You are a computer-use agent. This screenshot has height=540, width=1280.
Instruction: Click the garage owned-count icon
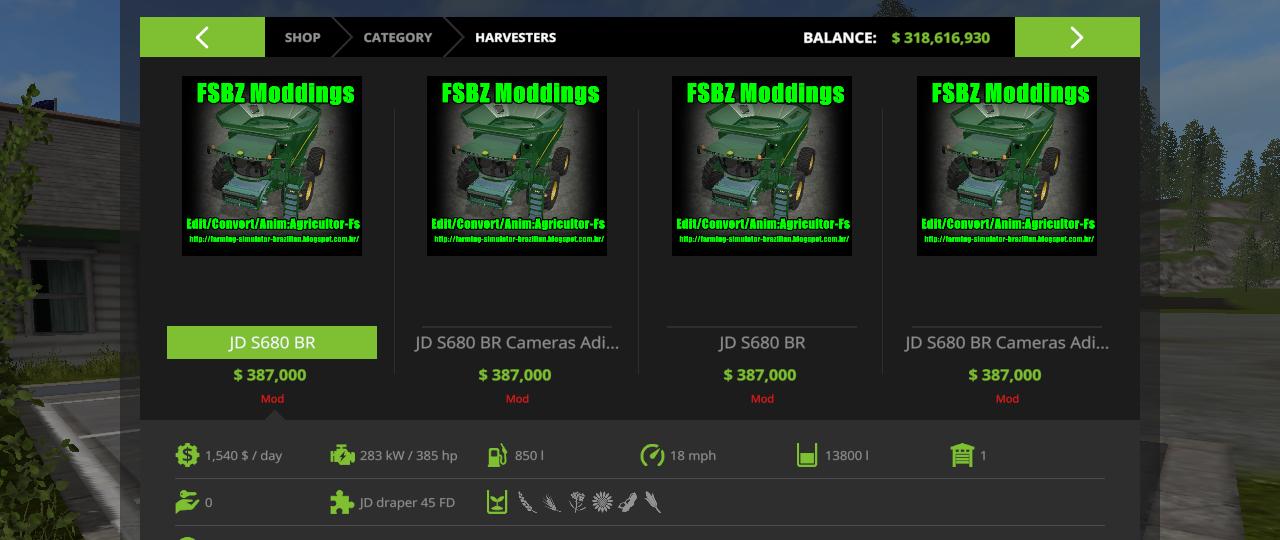pos(962,455)
